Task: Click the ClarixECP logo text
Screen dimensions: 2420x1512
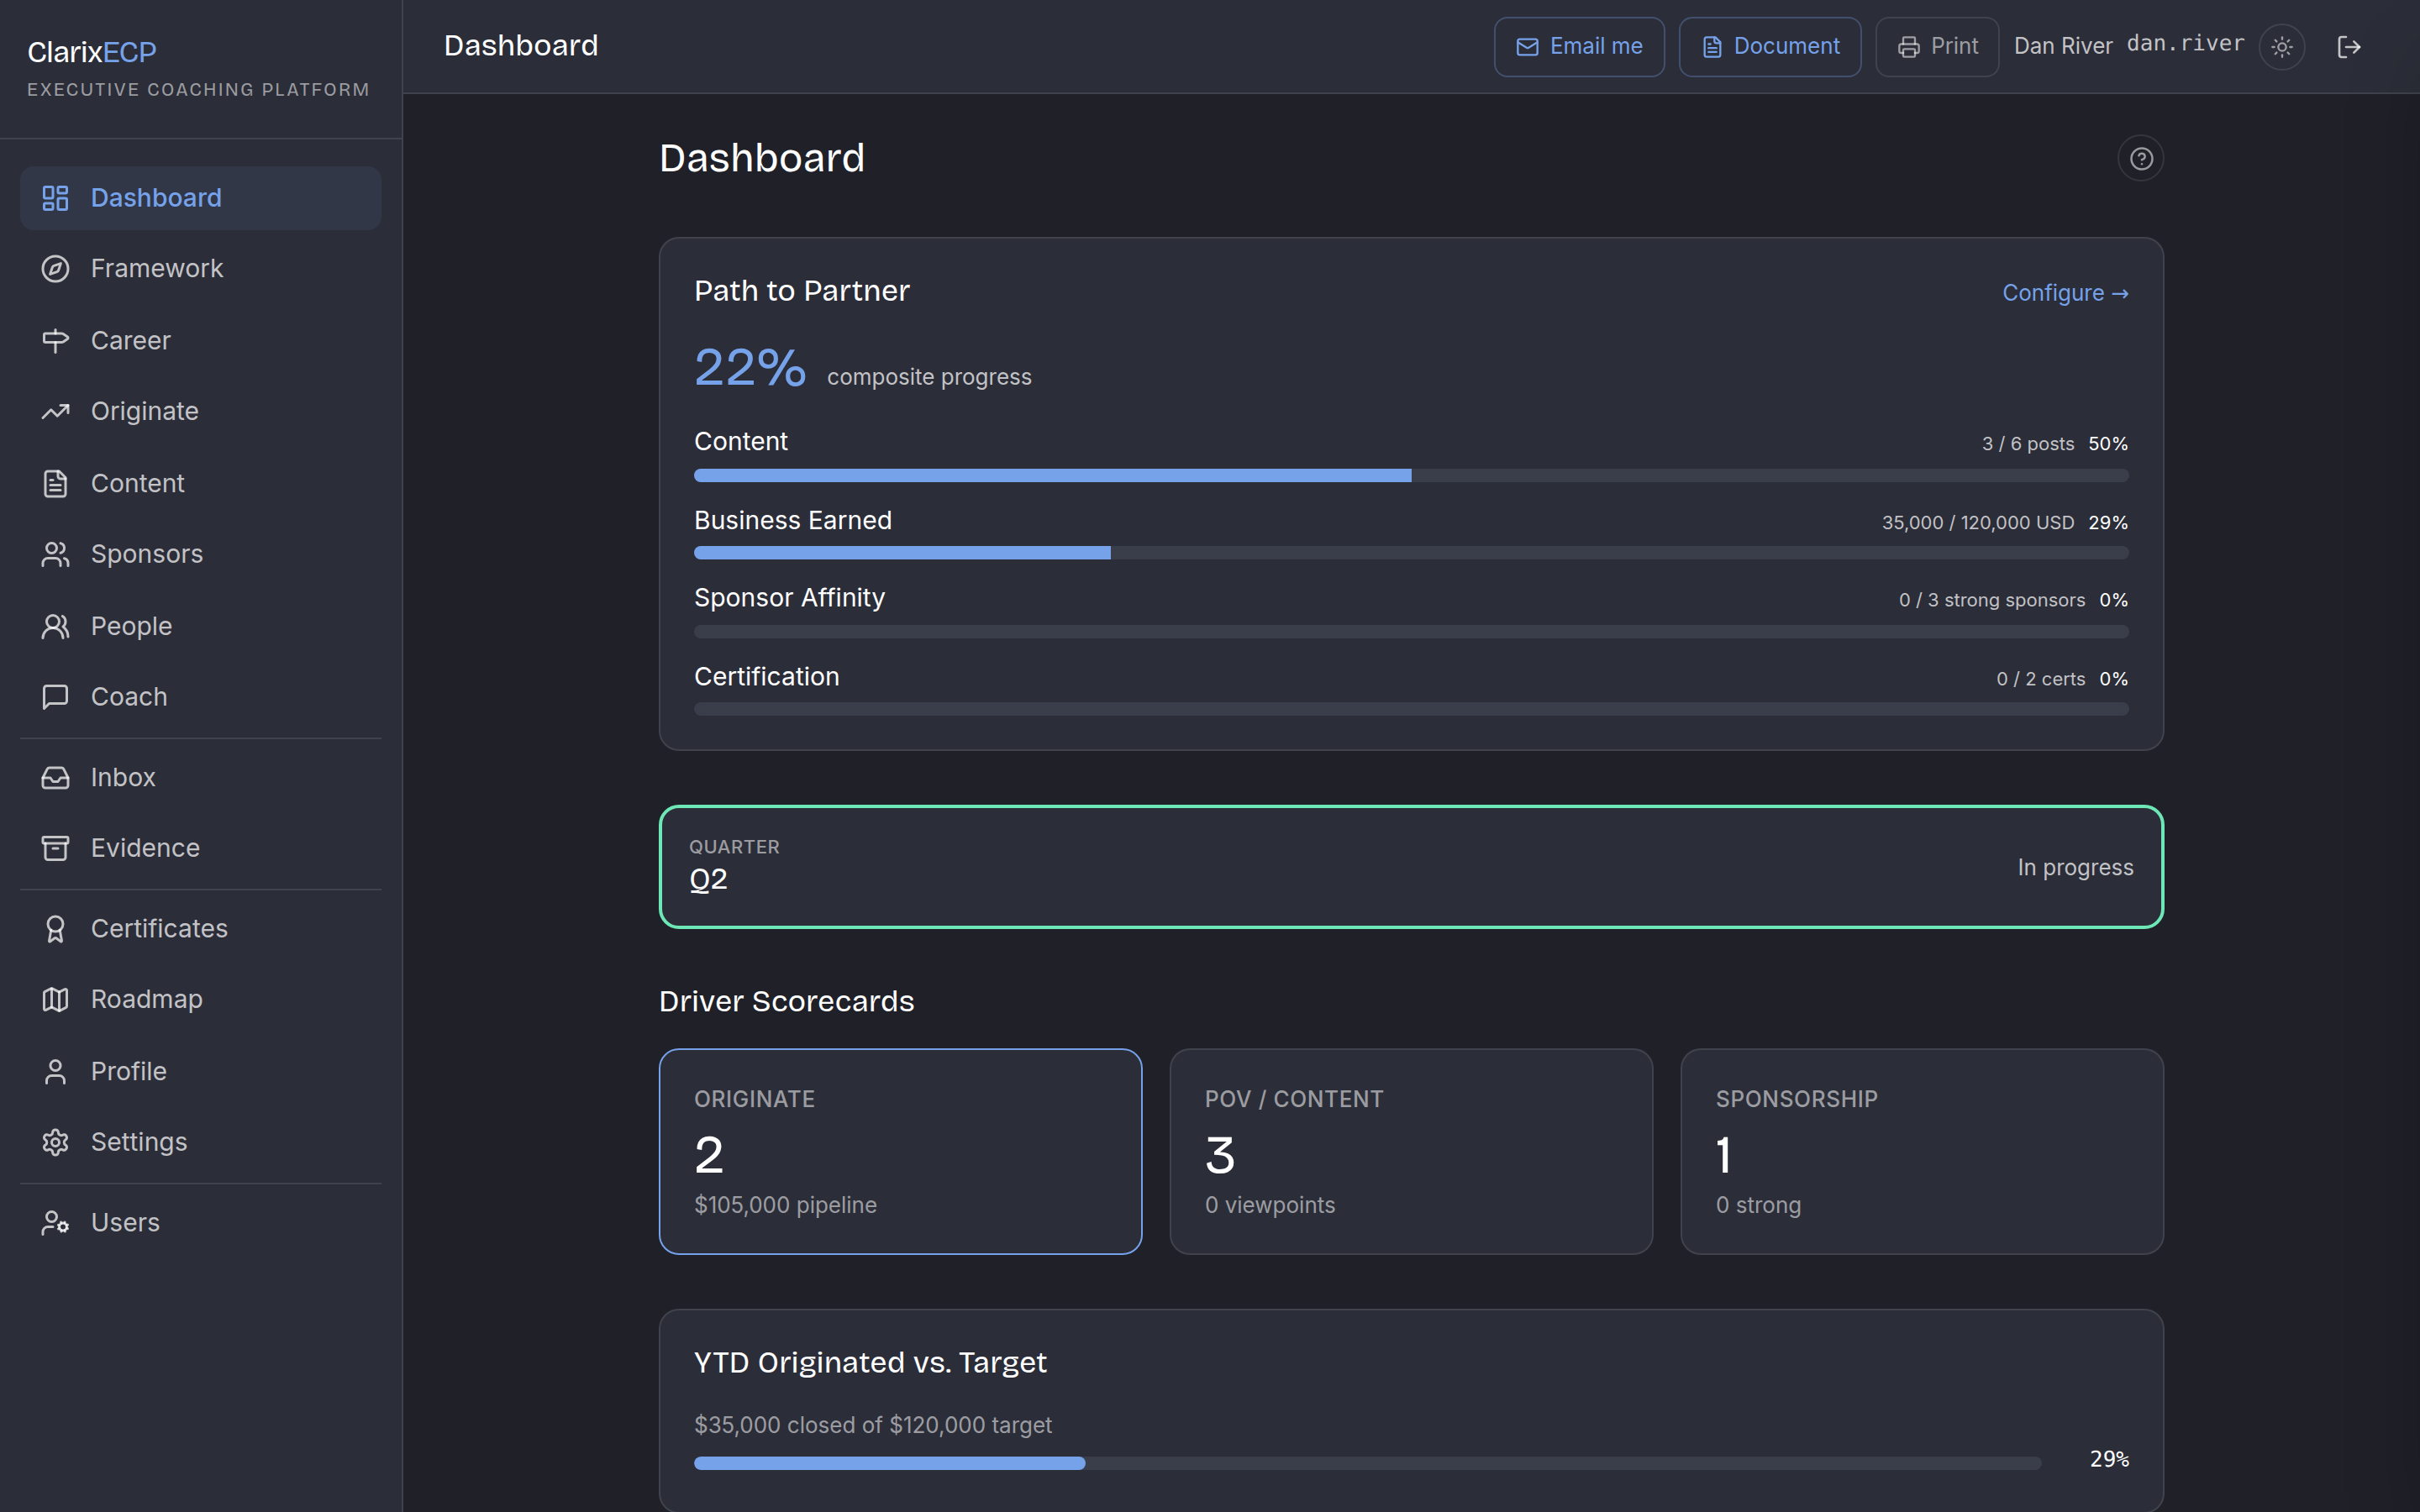Action: 92,52
